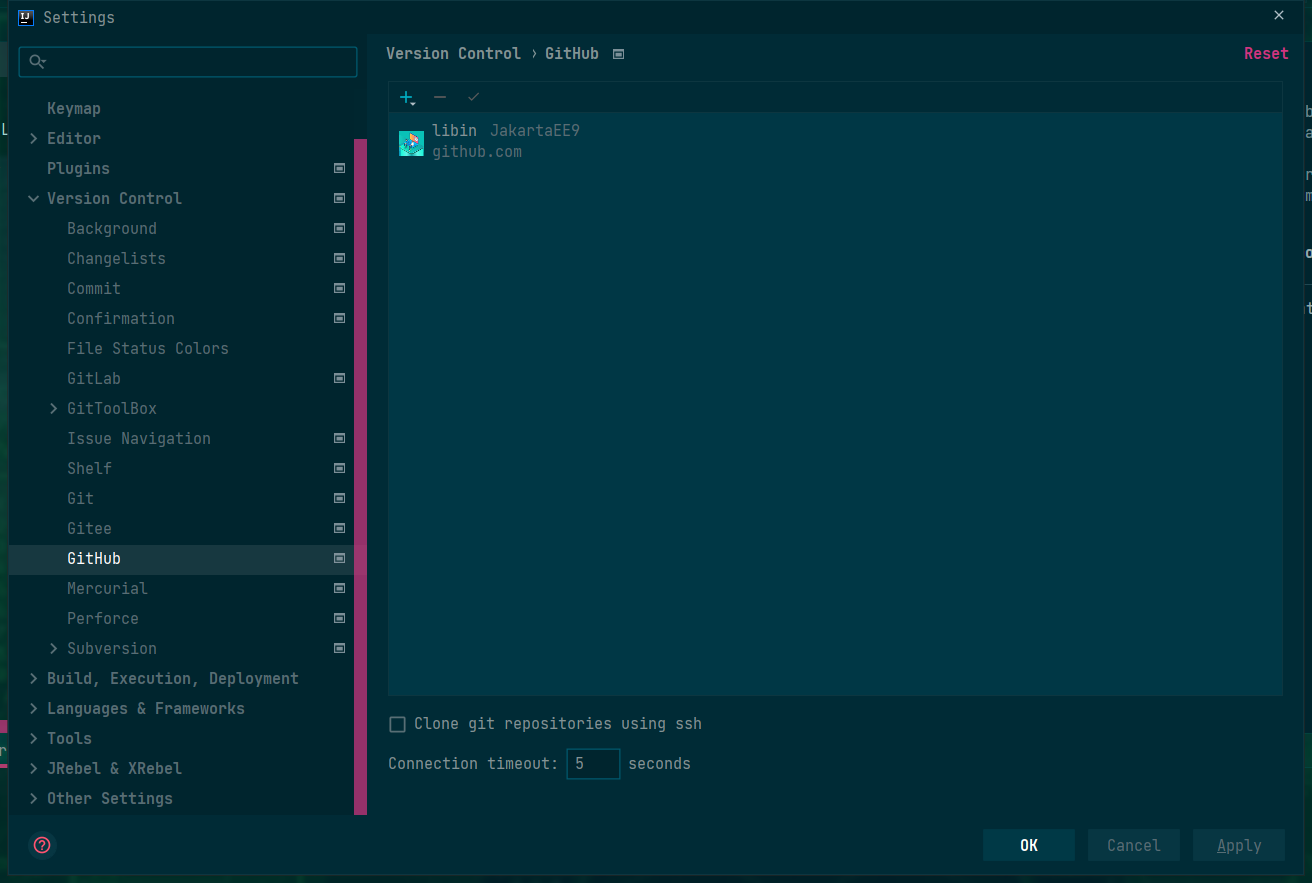Screen dimensions: 1312x883
Task: Enable Clone git repositories using ssh
Action: (x=397, y=724)
